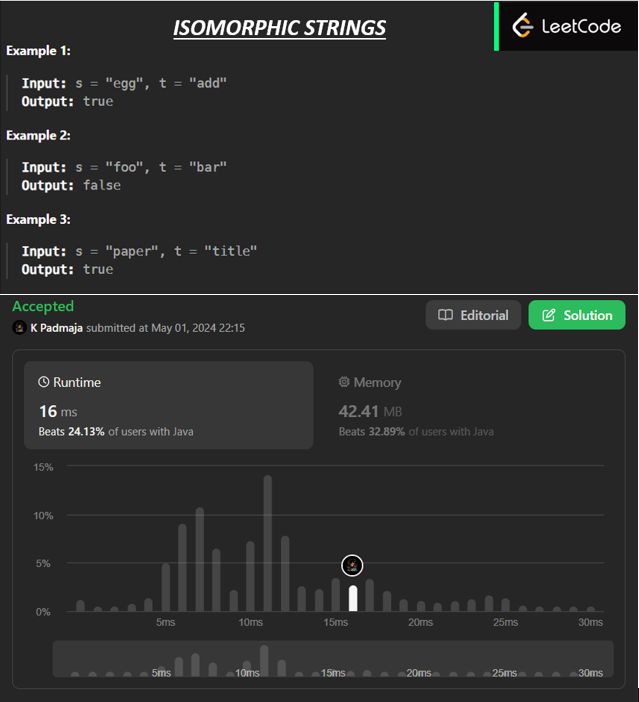Click the highlighted white 16ms bar
This screenshot has height=702, width=639.
point(353,598)
